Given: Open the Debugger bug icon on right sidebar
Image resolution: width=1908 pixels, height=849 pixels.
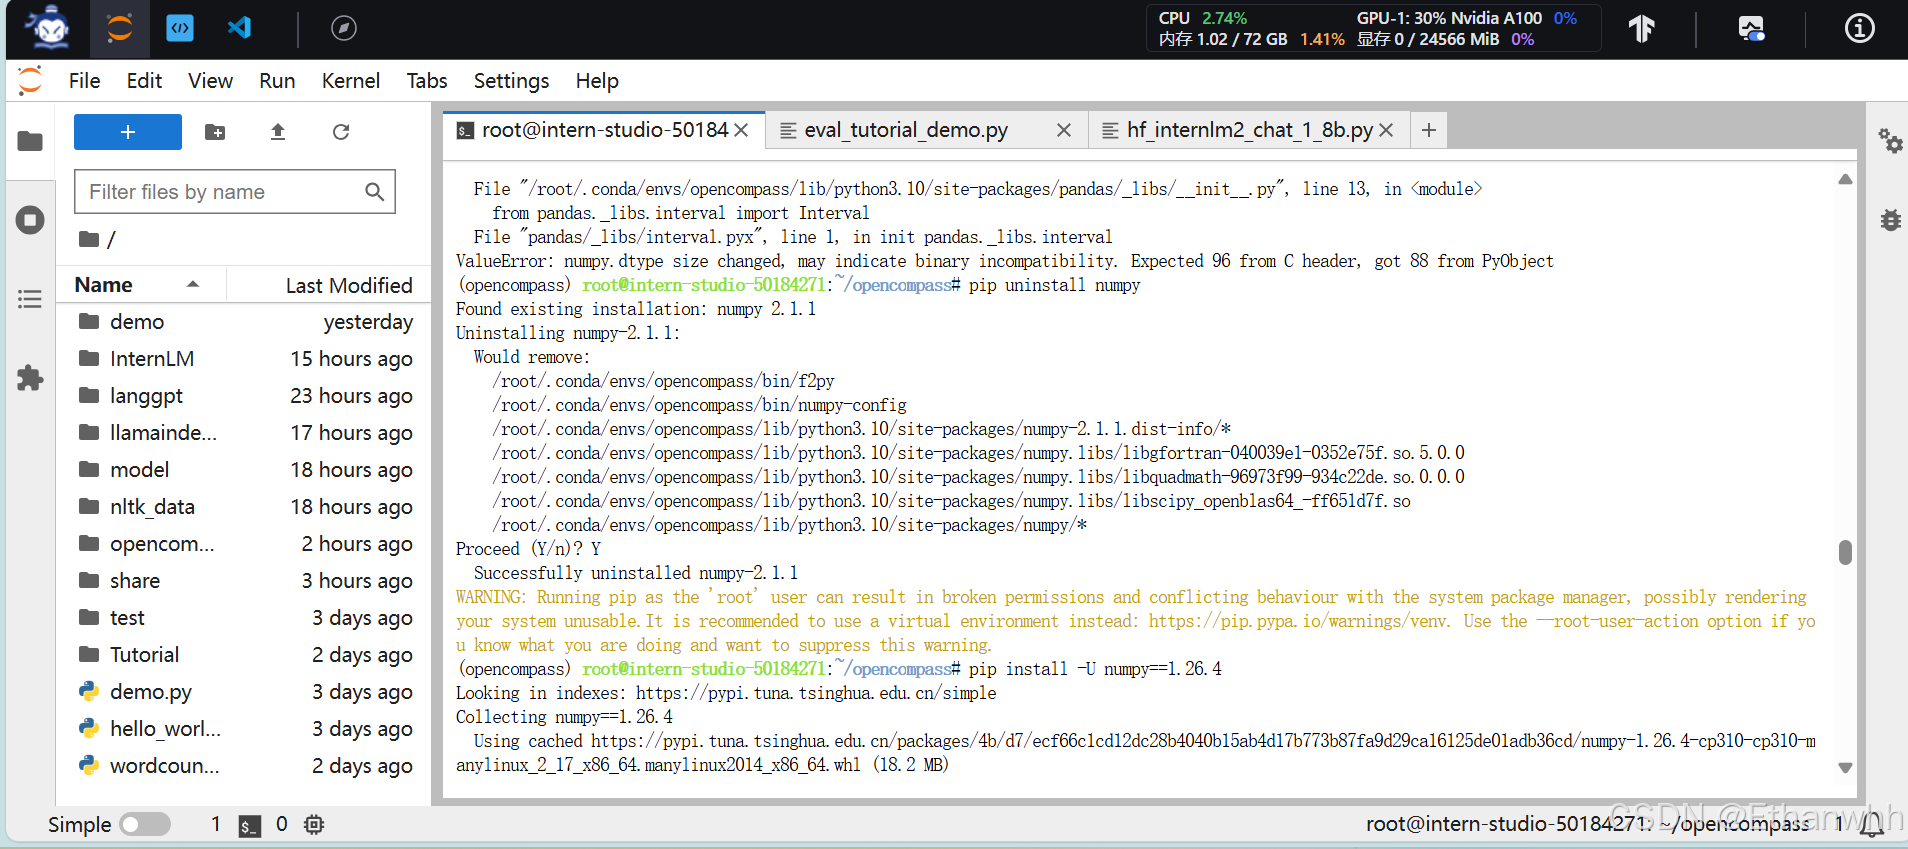Looking at the screenshot, I should pos(1890,220).
